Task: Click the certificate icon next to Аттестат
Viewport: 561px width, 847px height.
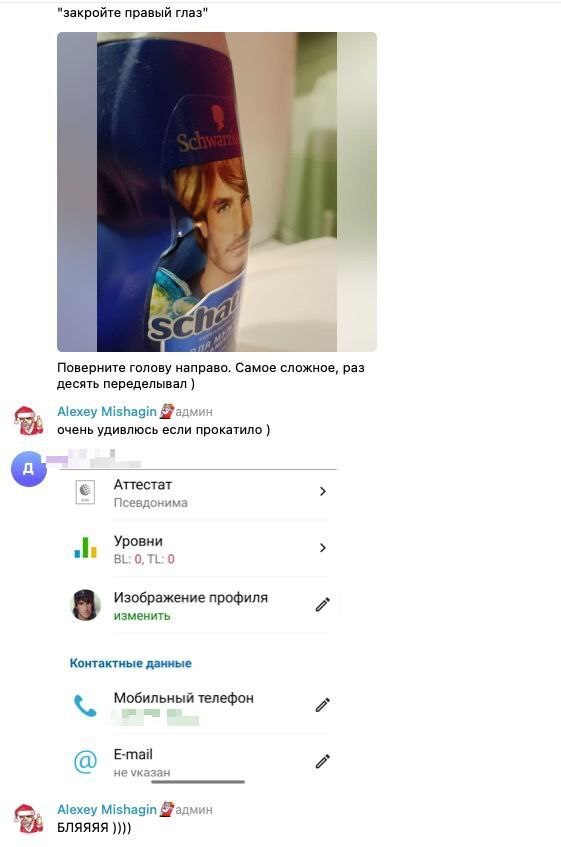Action: (85, 492)
